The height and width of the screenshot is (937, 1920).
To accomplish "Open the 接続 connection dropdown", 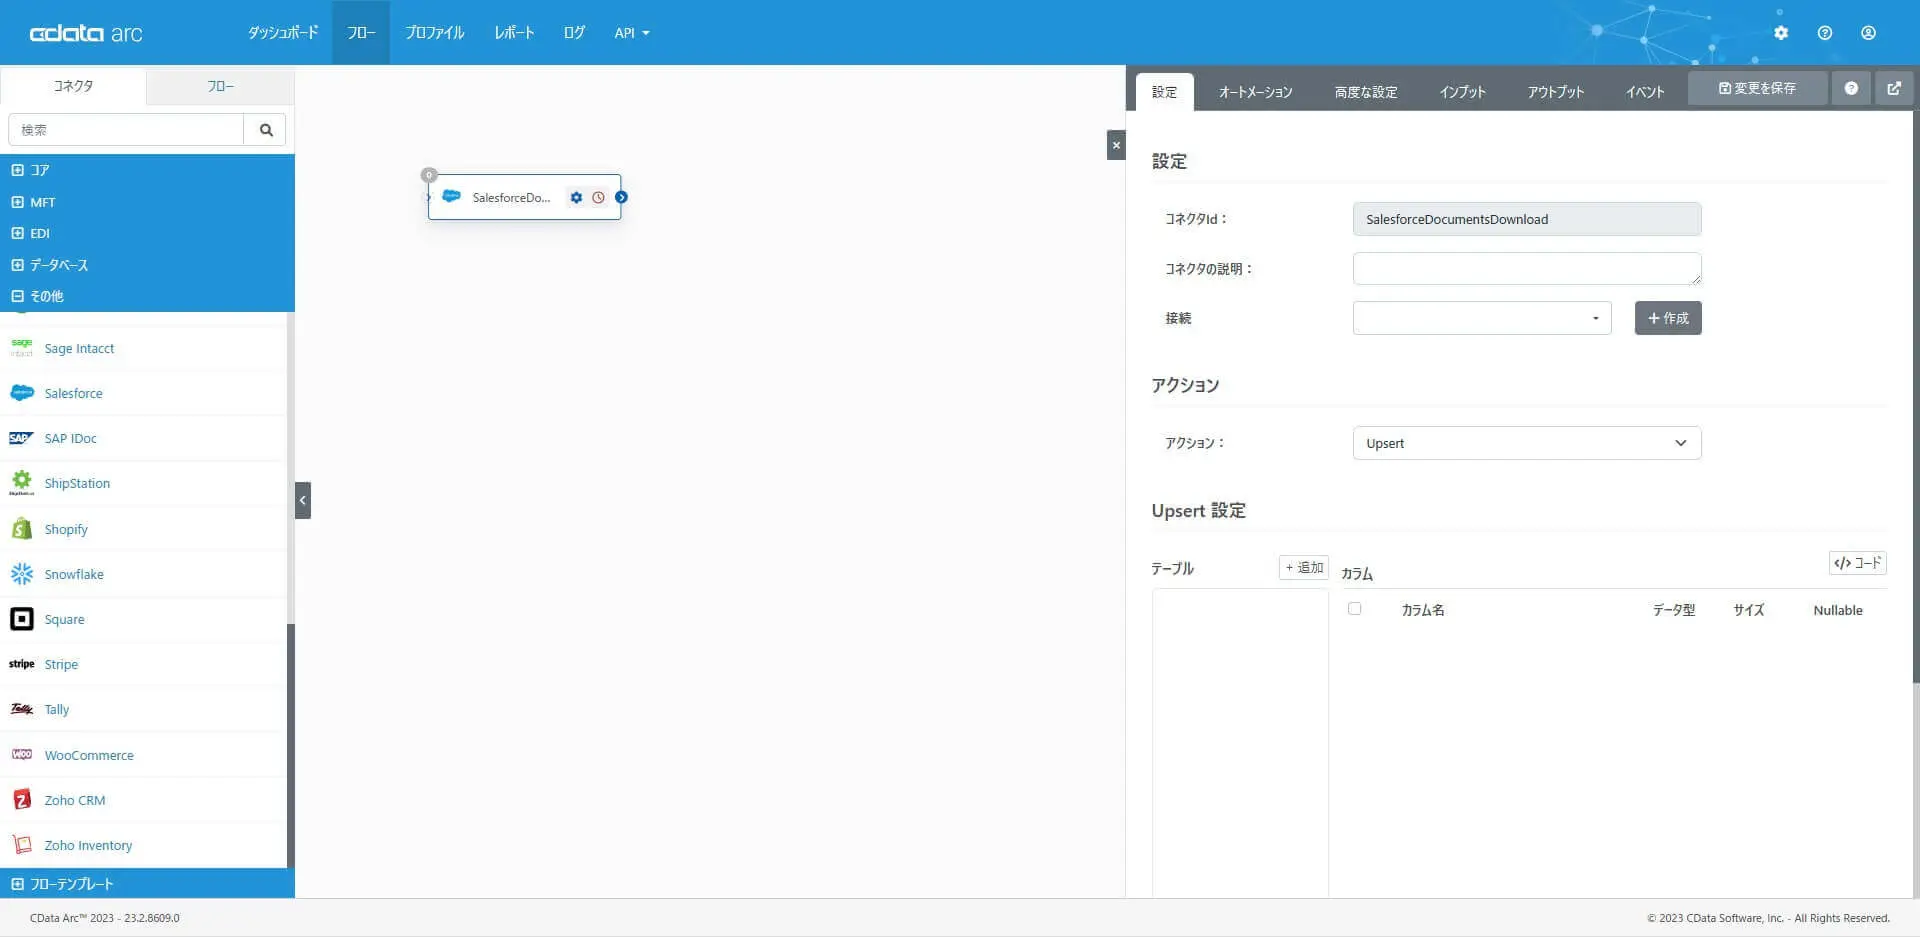I will (1481, 318).
